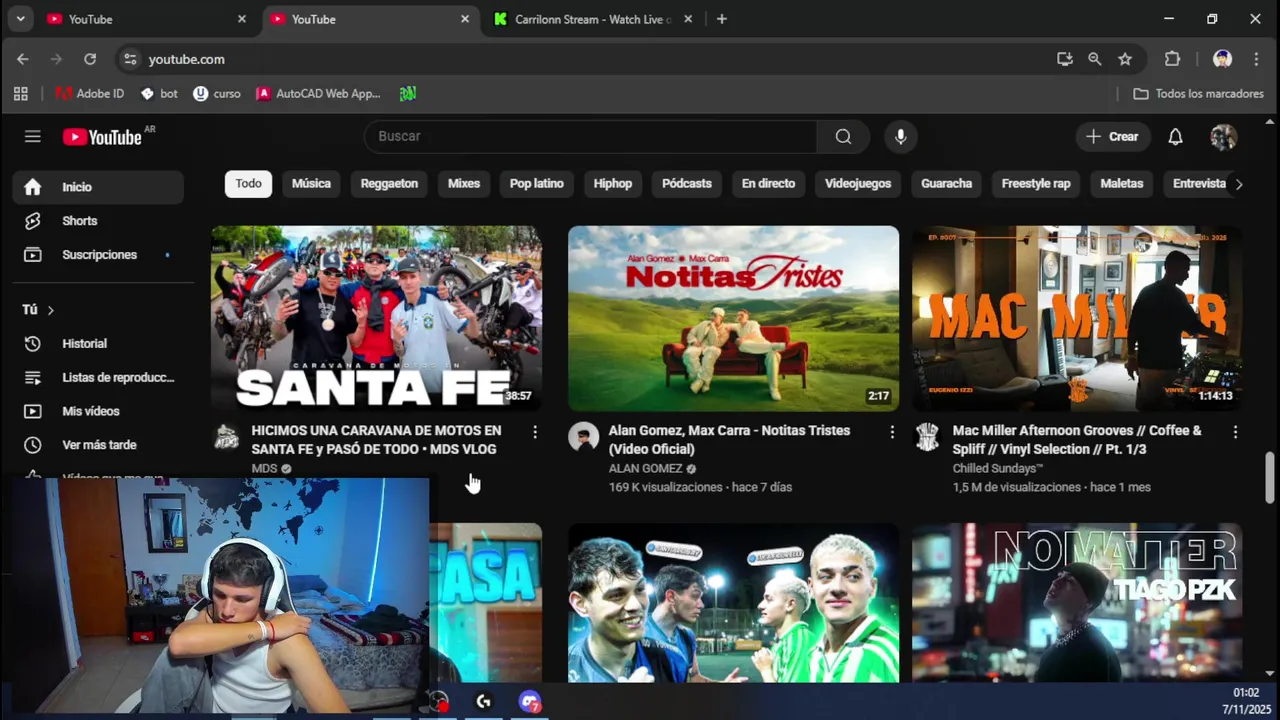Viewport: 1280px width, 720px height.
Task: Select the Pop latino filter chip
Action: 537,184
